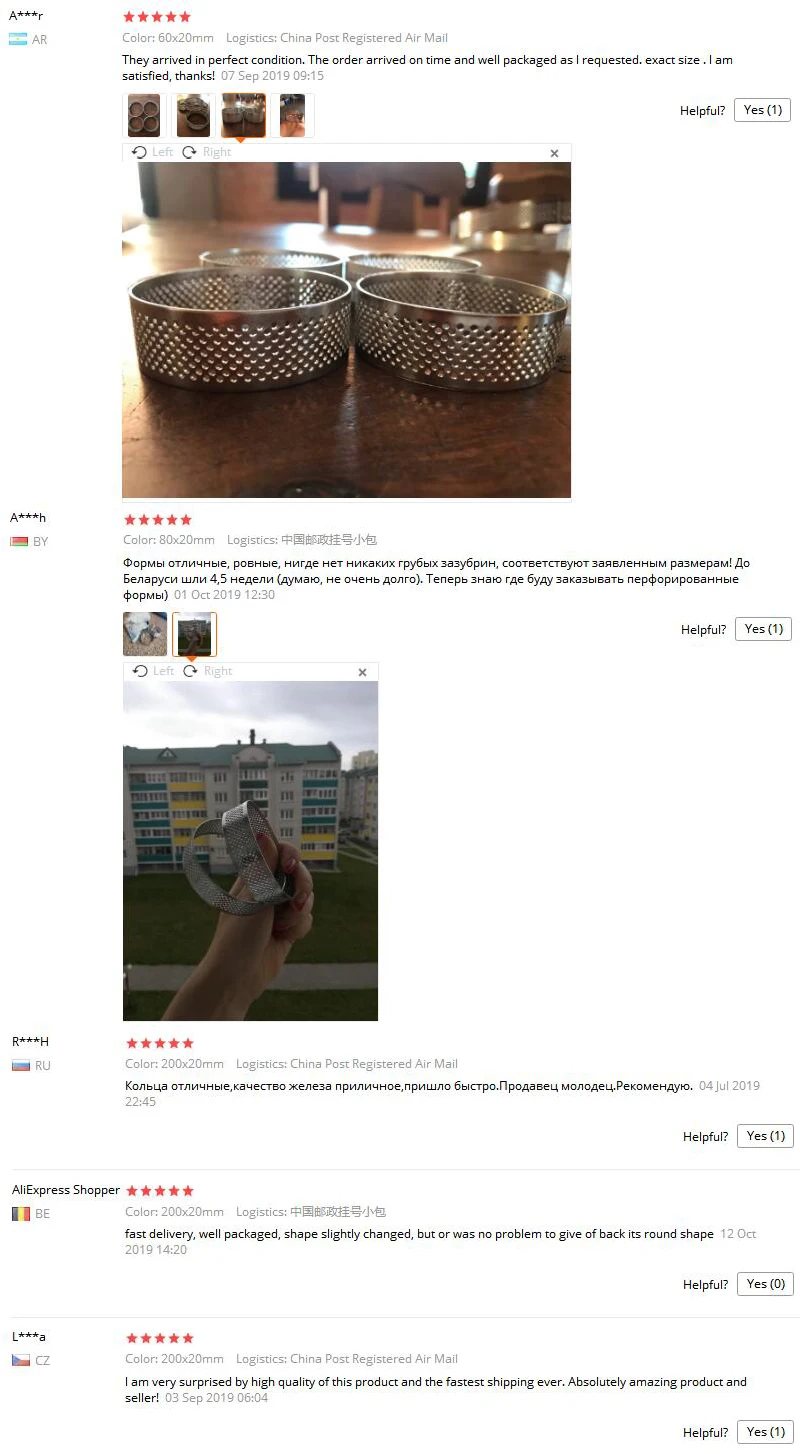Click the Argentina flag icon beside AR

pyautogui.click(x=17, y=39)
